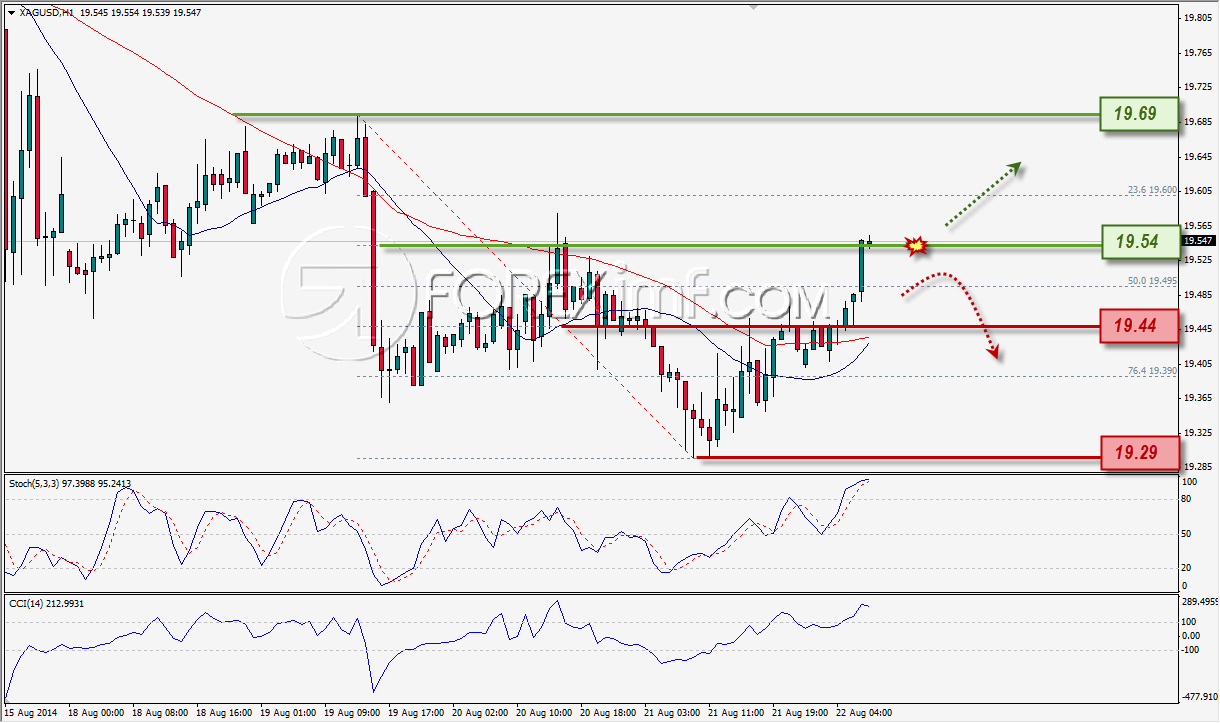
Task: Click price scale value 19.805
Action: 1196,18
